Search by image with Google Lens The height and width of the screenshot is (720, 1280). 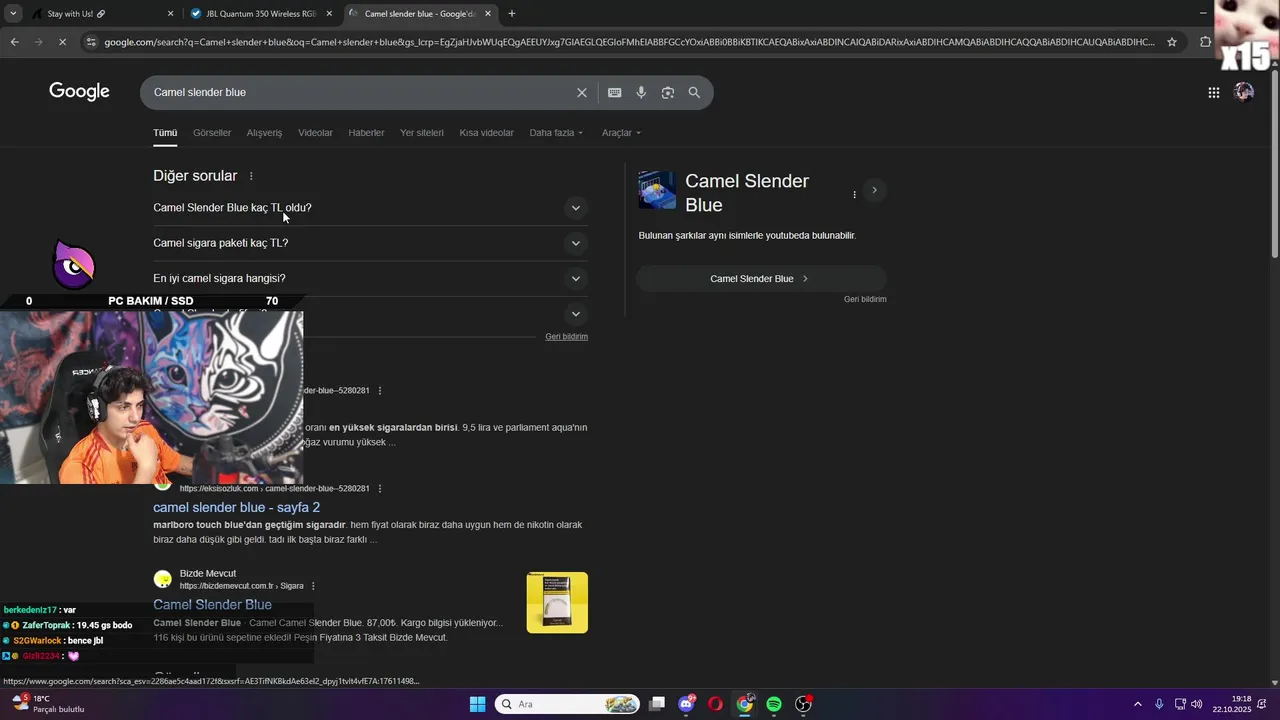pos(667,92)
